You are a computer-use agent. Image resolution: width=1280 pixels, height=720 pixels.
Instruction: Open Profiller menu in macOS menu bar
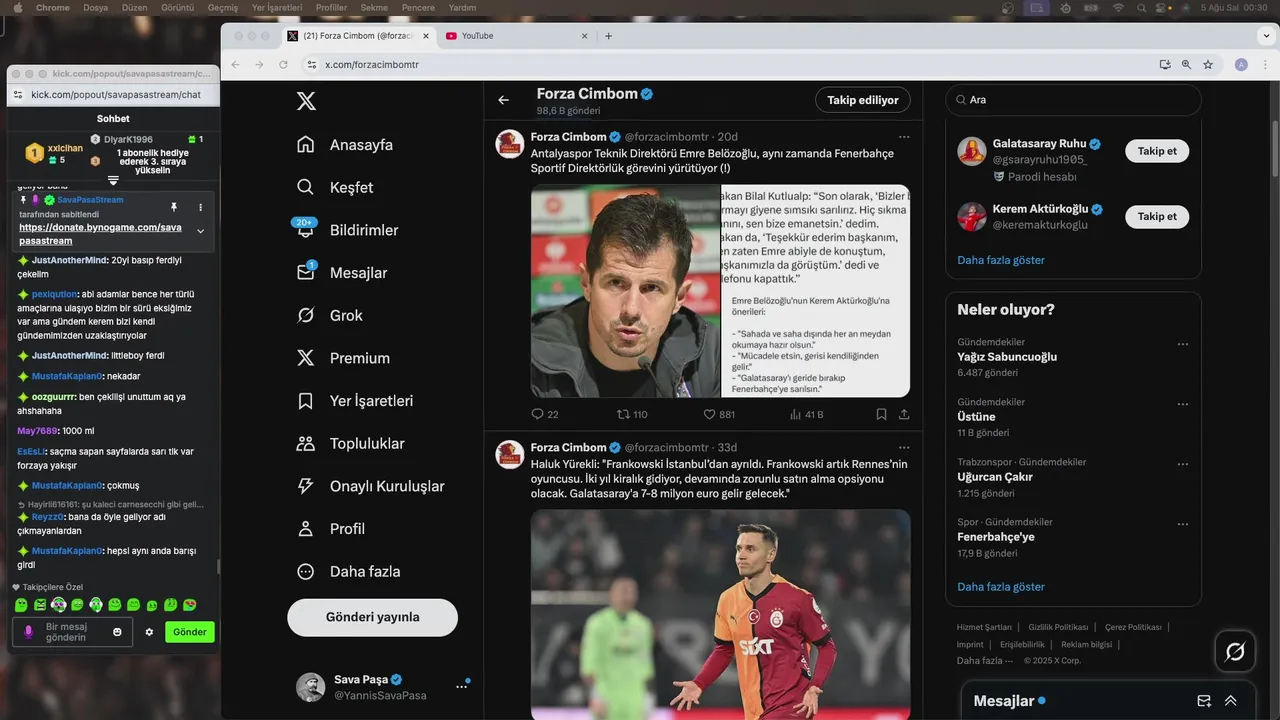click(x=331, y=7)
